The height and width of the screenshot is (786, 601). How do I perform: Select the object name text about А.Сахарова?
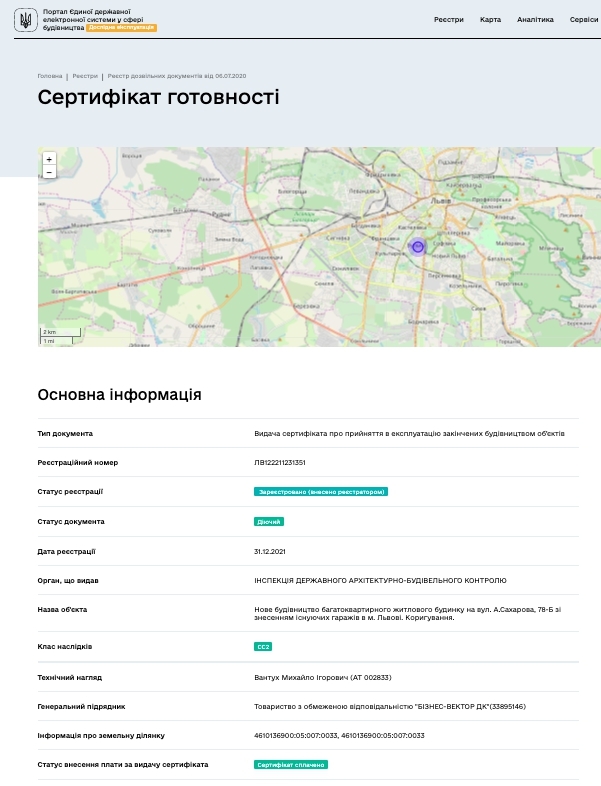click(x=408, y=614)
